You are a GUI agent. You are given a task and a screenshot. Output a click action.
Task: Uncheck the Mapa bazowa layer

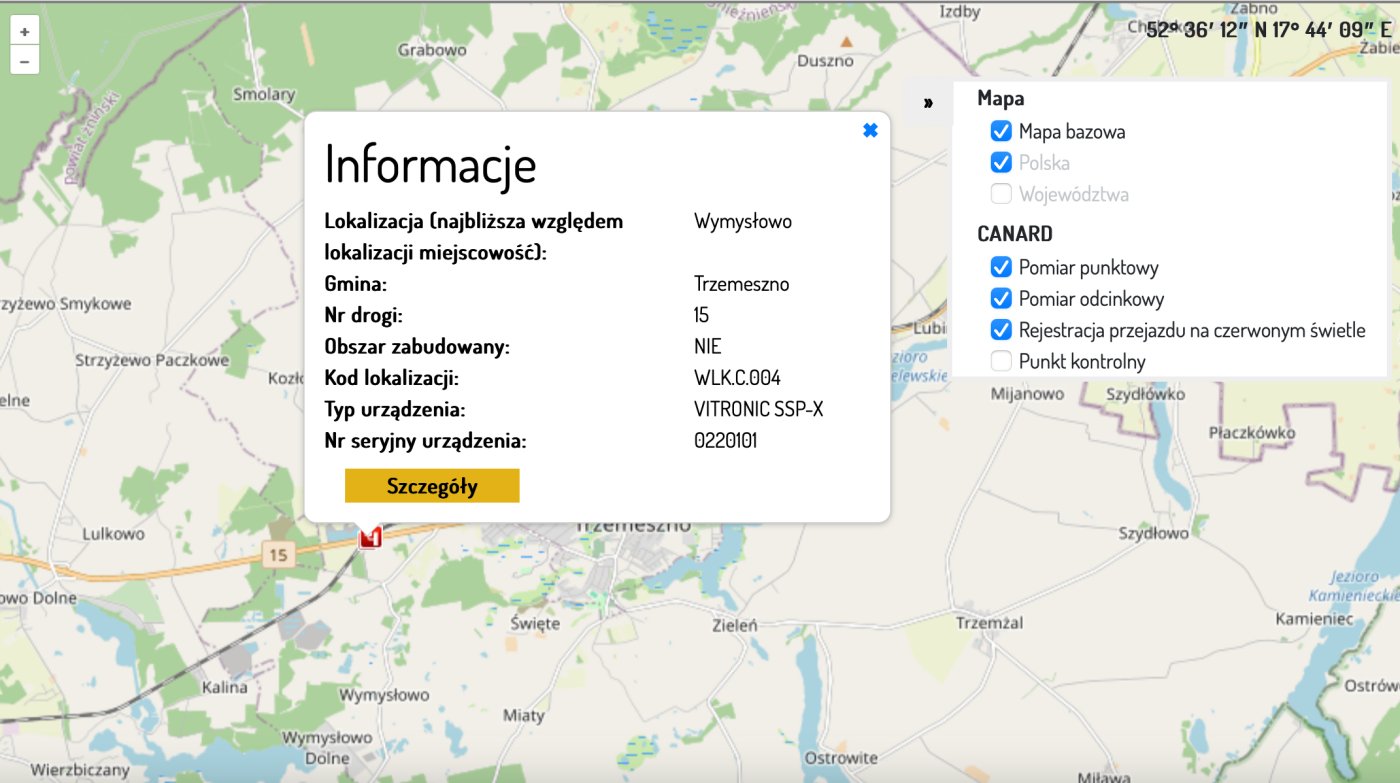point(1001,131)
